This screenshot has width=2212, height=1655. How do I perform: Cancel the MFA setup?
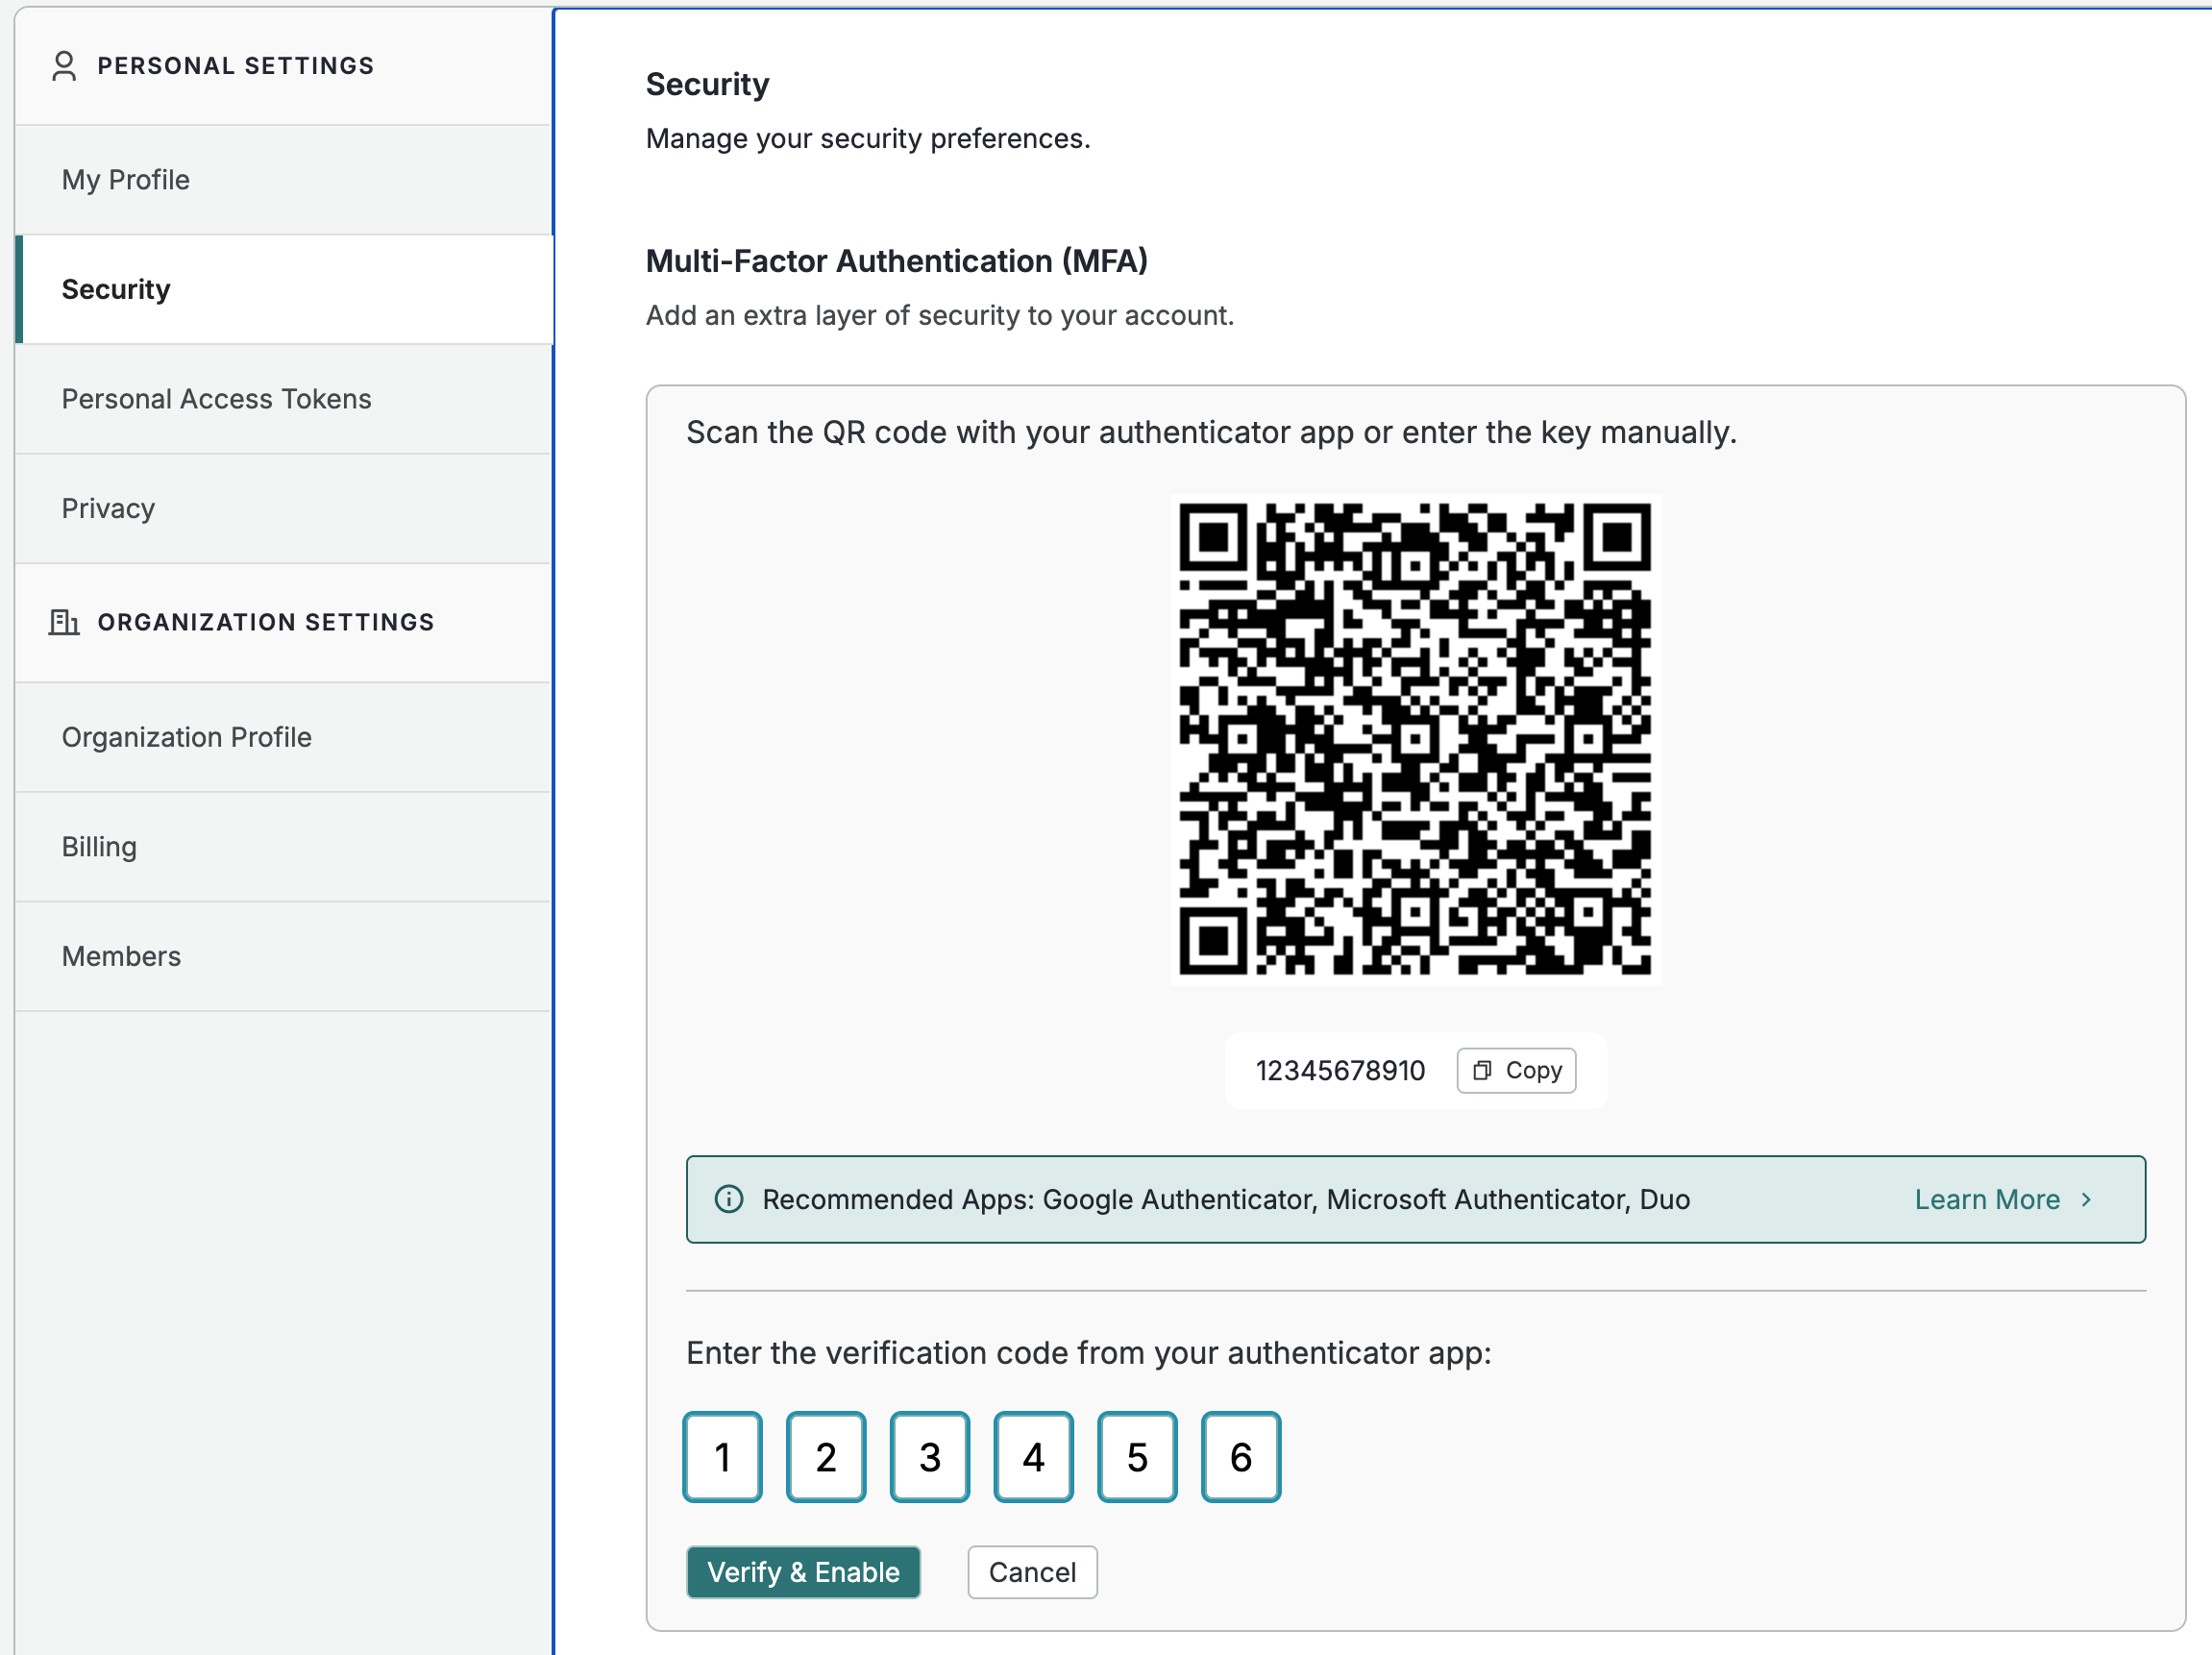[1031, 1572]
